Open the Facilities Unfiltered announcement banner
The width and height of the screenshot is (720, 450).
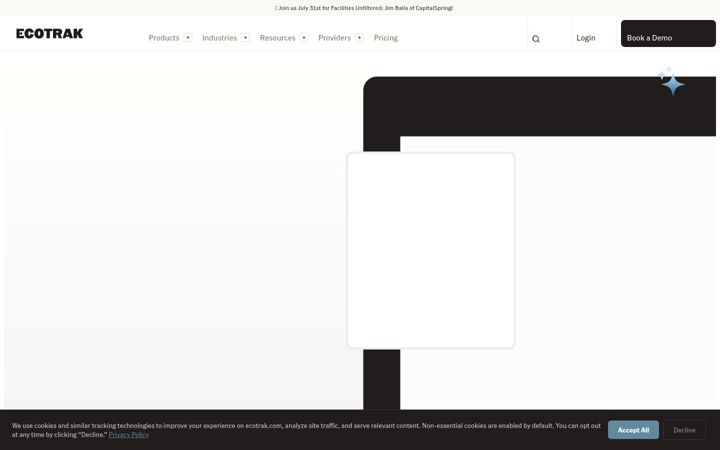(x=364, y=8)
